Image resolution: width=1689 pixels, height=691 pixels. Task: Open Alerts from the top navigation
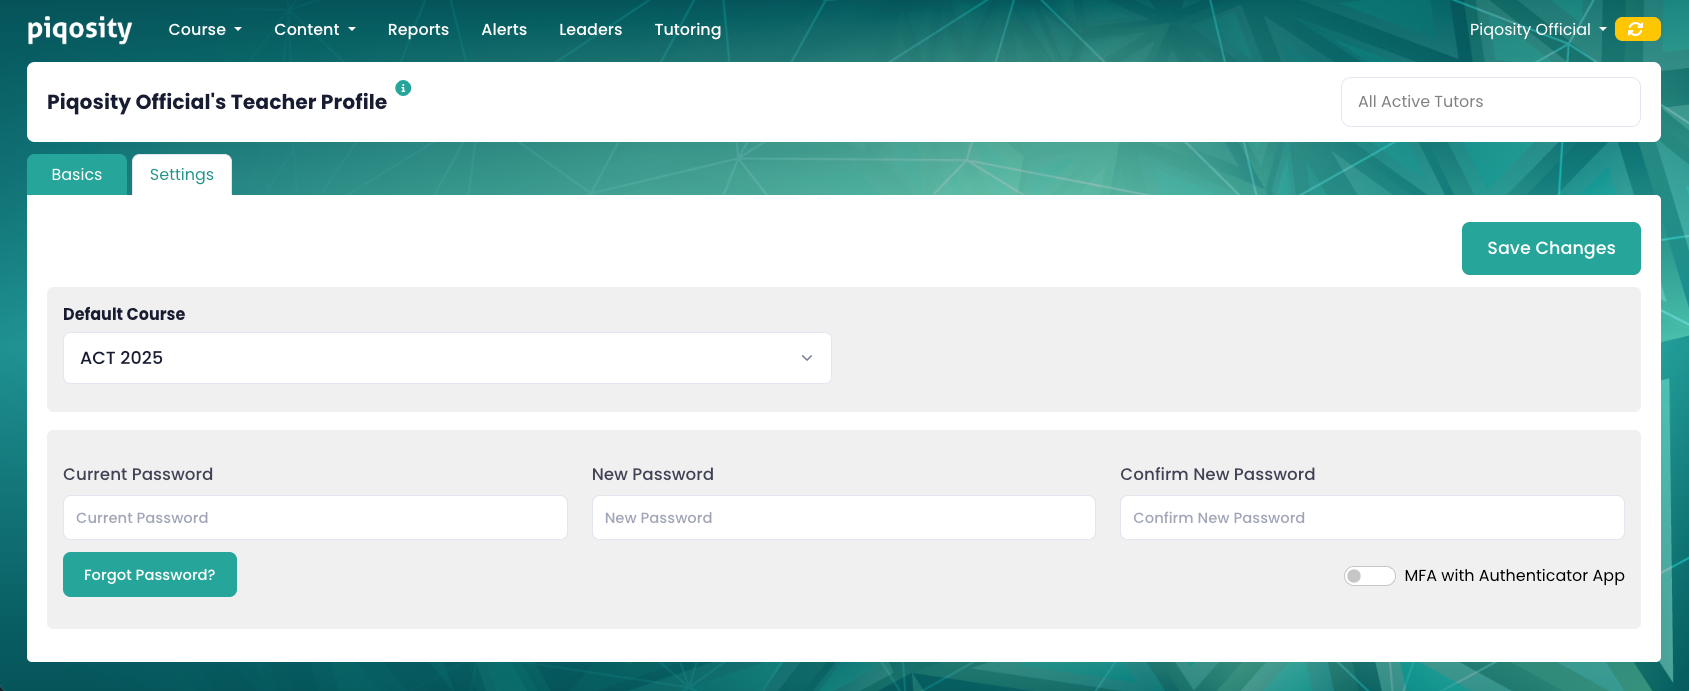click(x=504, y=30)
